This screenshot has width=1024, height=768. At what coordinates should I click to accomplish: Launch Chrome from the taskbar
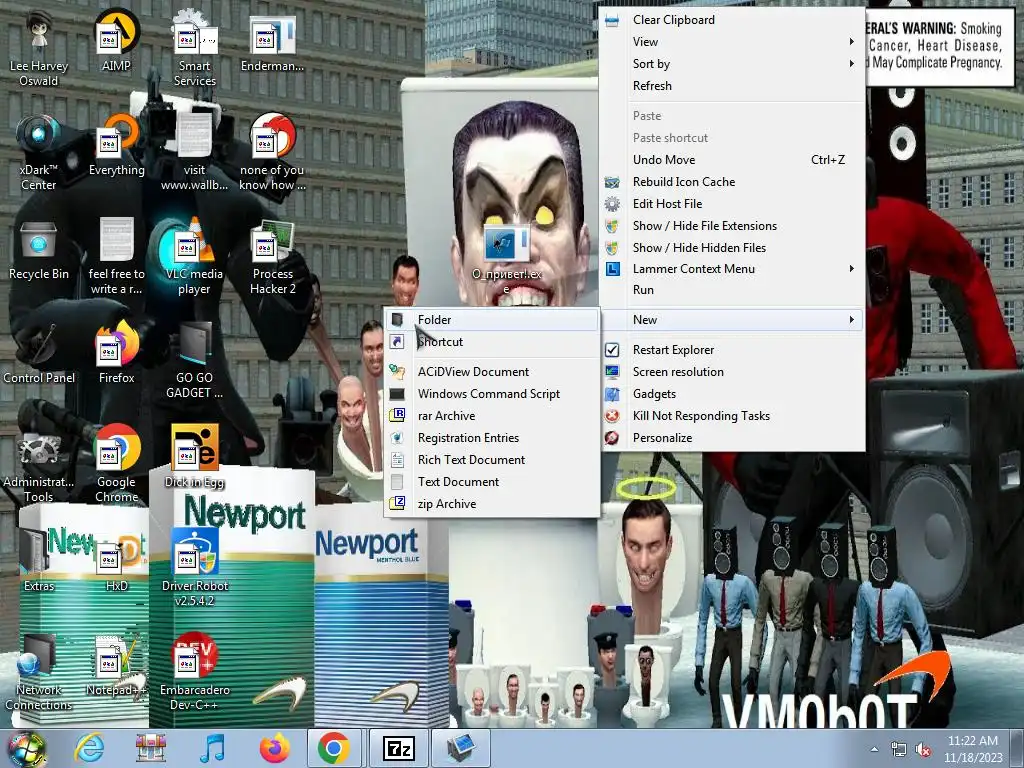pyautogui.click(x=334, y=748)
